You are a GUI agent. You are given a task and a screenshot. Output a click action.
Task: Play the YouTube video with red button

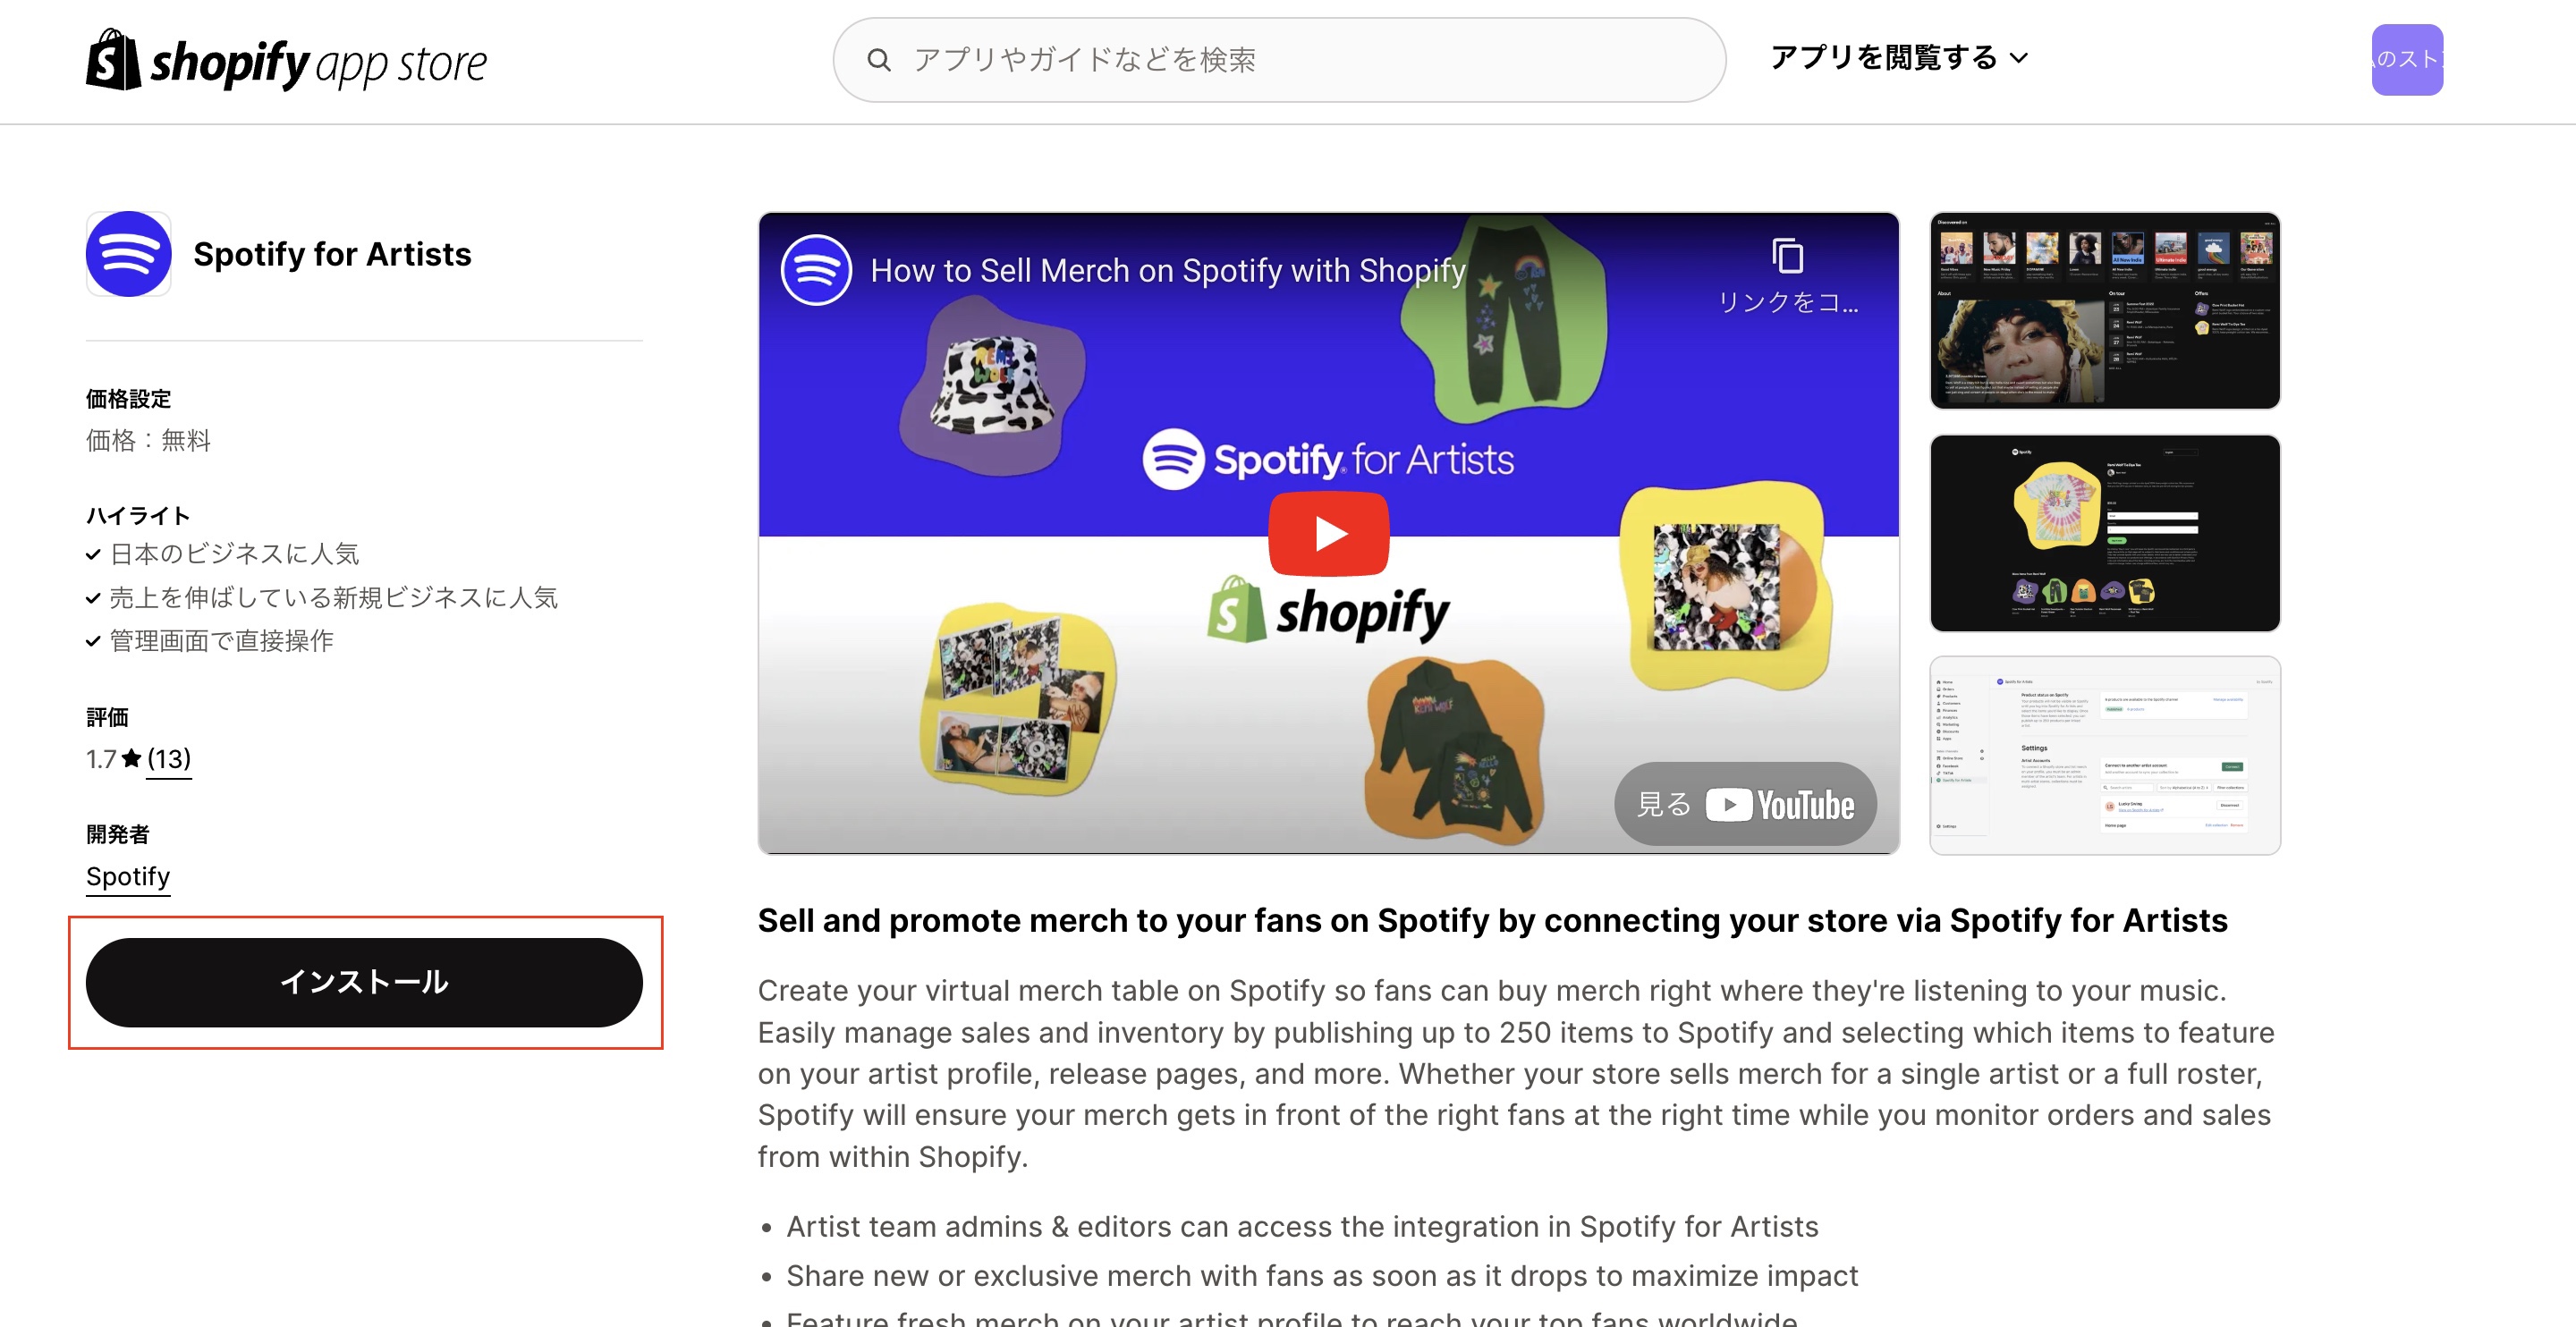tap(1328, 534)
